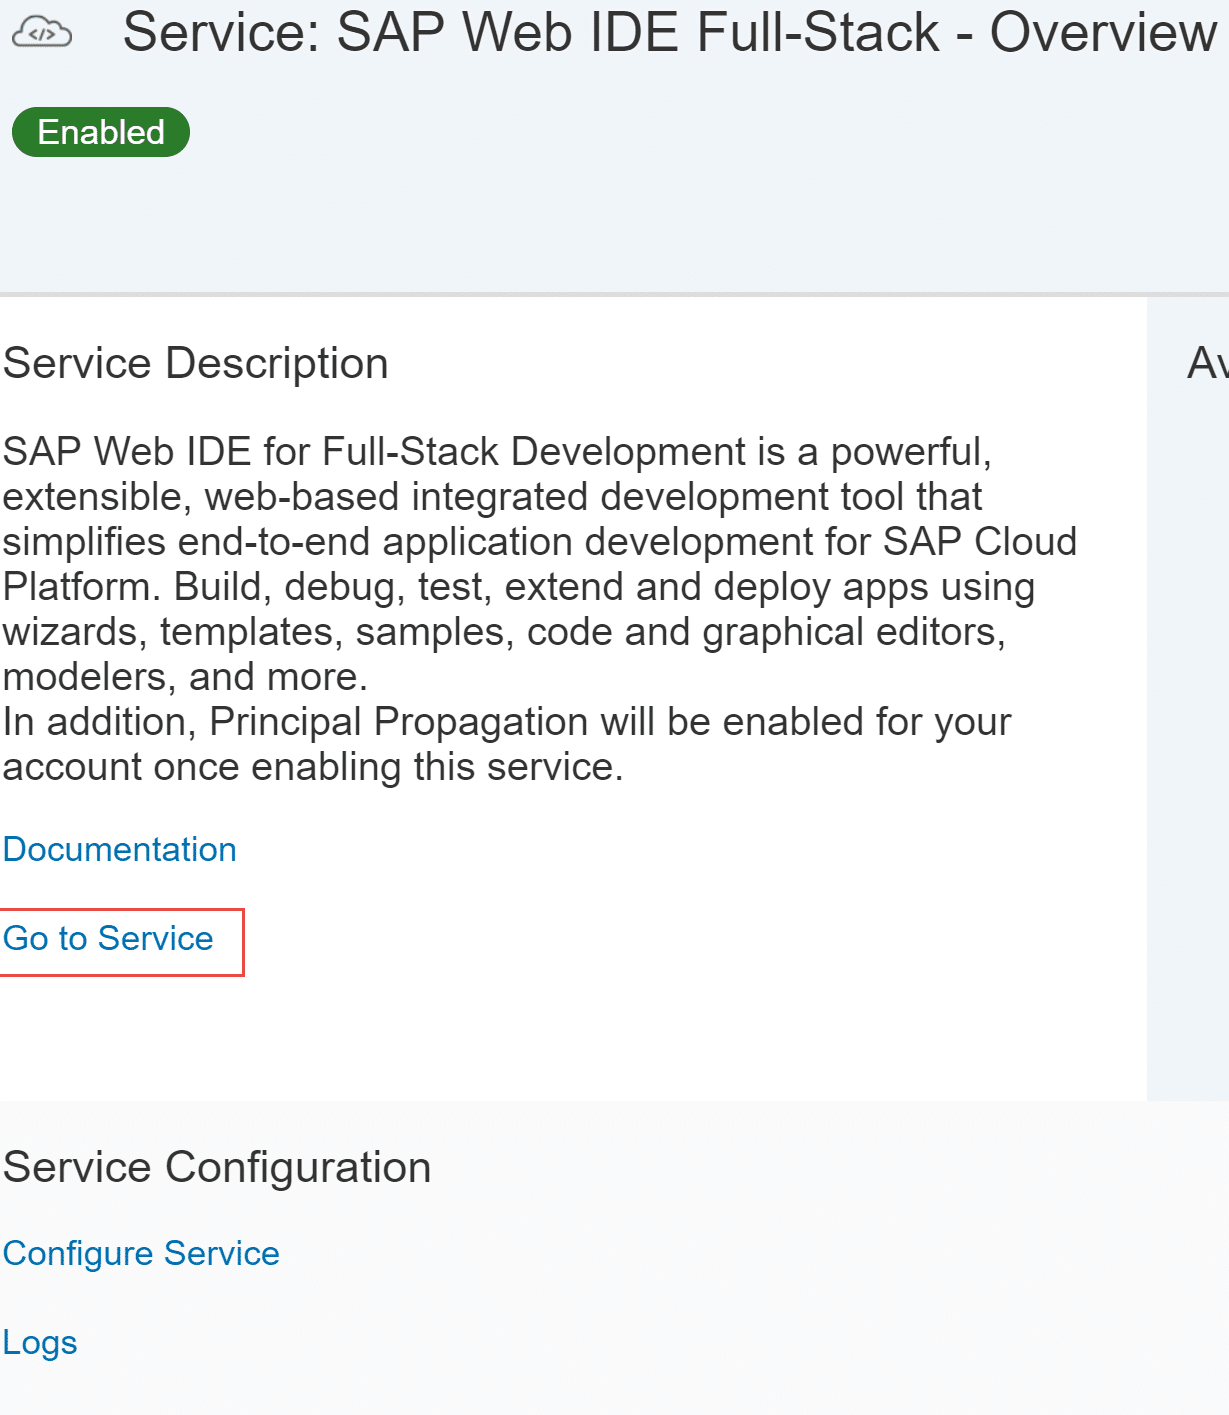Open the Logs link

(x=40, y=1342)
